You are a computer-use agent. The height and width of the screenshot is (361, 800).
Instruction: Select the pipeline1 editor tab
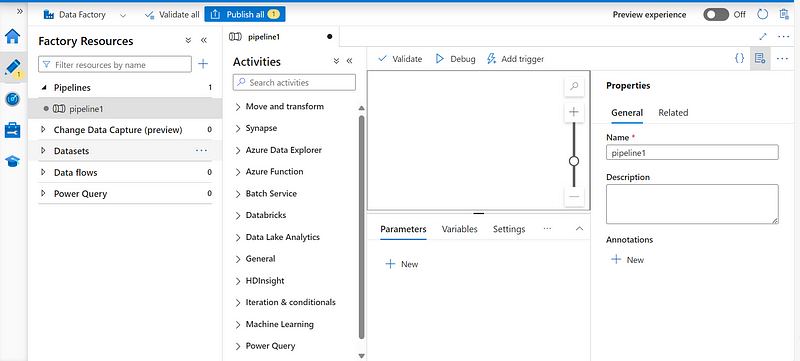[x=281, y=37]
